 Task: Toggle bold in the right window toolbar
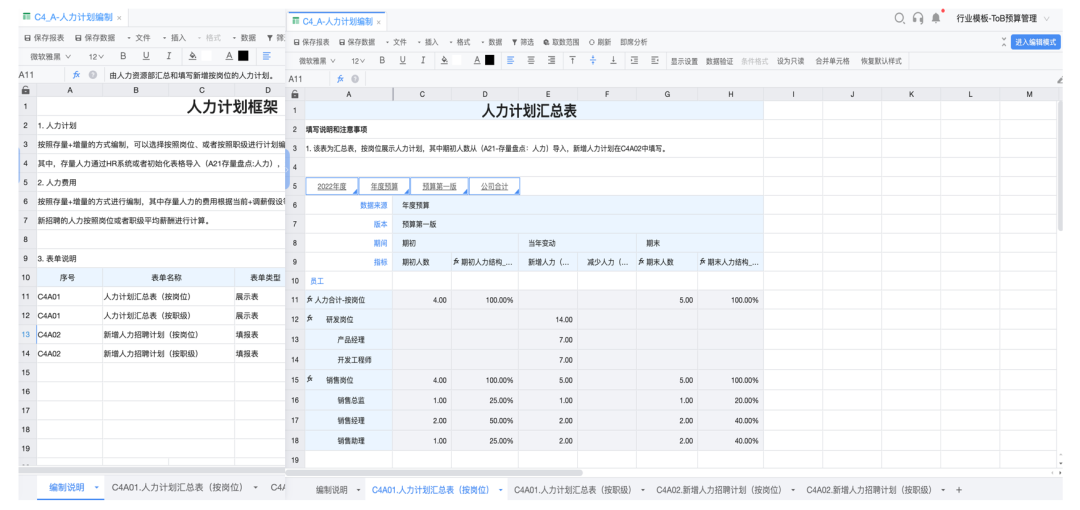382,61
